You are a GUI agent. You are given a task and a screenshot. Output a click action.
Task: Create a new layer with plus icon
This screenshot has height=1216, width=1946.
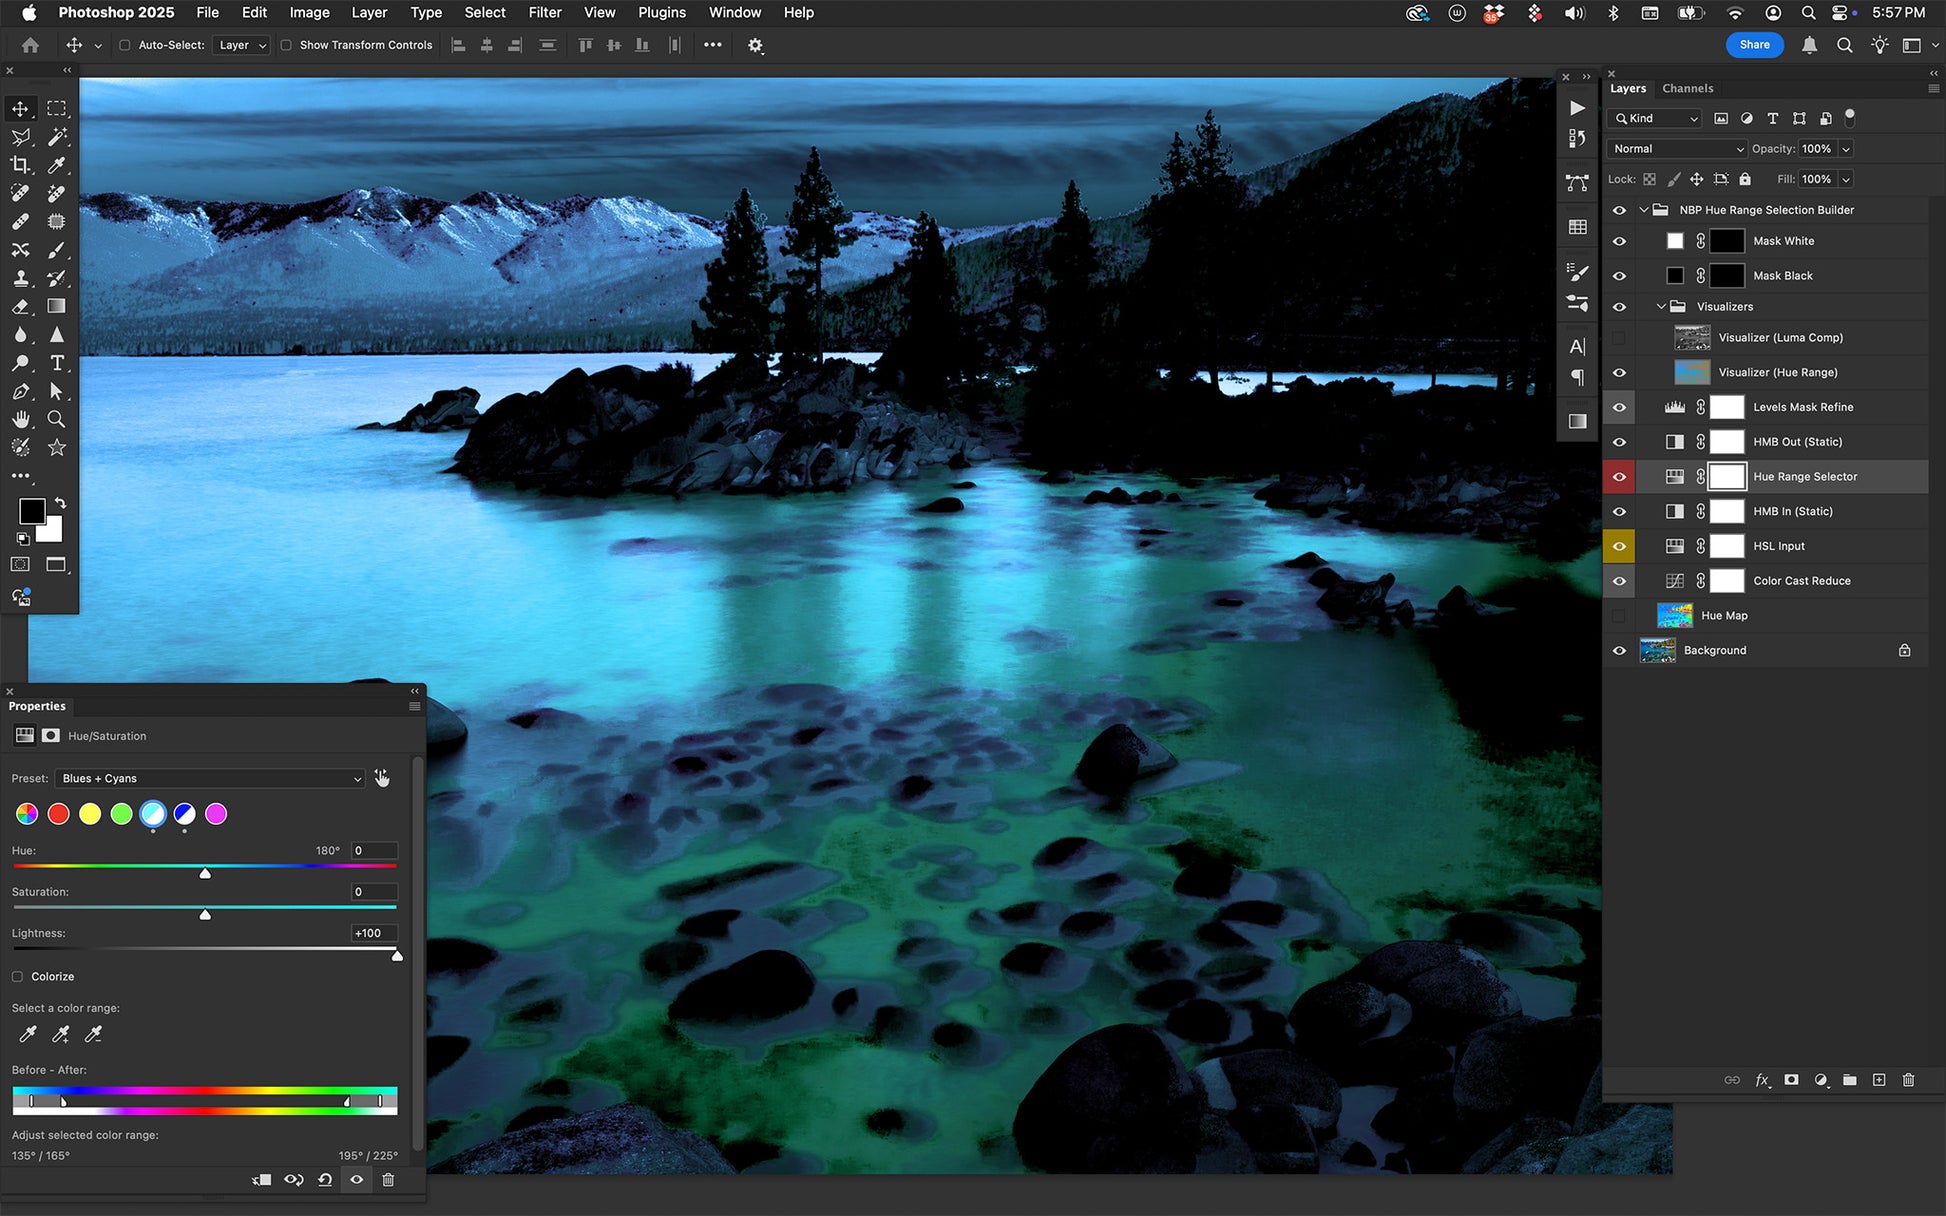[1879, 1080]
